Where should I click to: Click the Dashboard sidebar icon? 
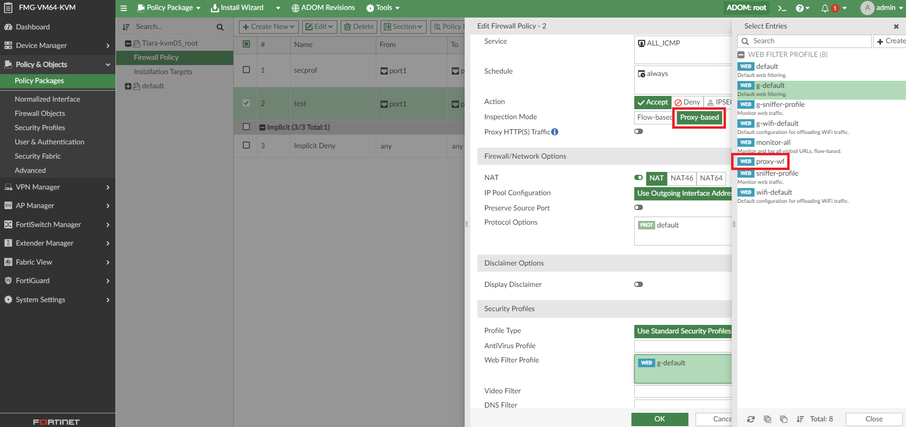point(8,27)
